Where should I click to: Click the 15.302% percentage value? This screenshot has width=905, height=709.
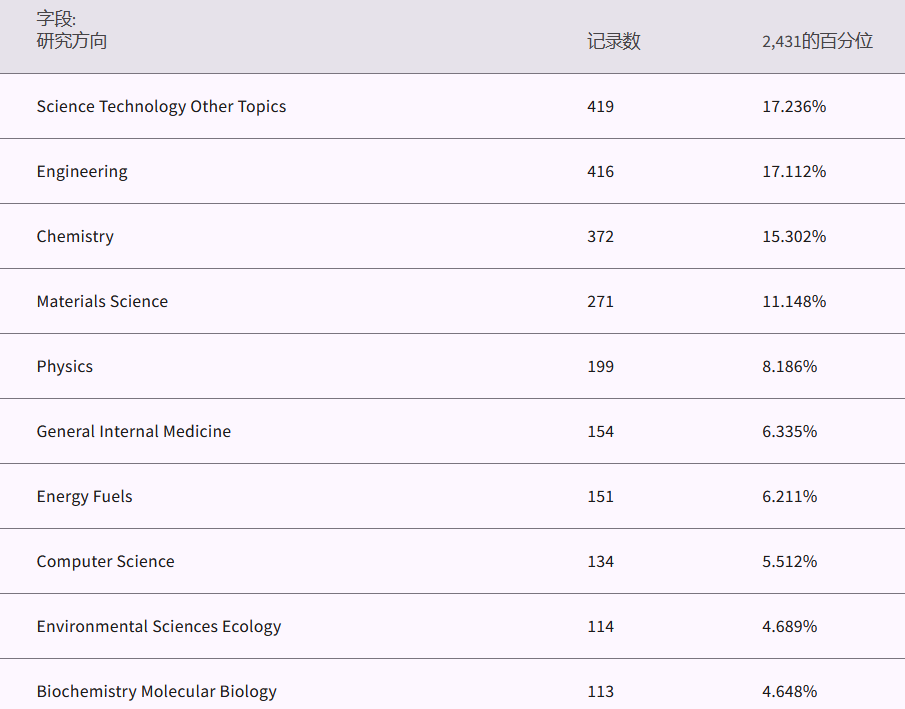(794, 237)
